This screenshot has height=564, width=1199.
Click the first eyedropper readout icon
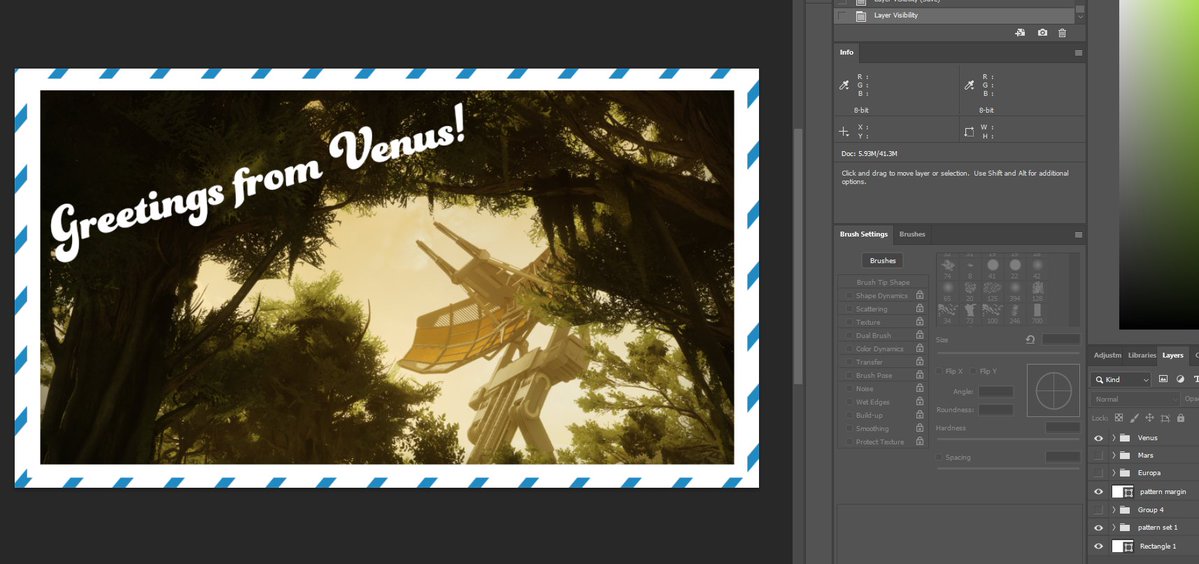tap(844, 86)
